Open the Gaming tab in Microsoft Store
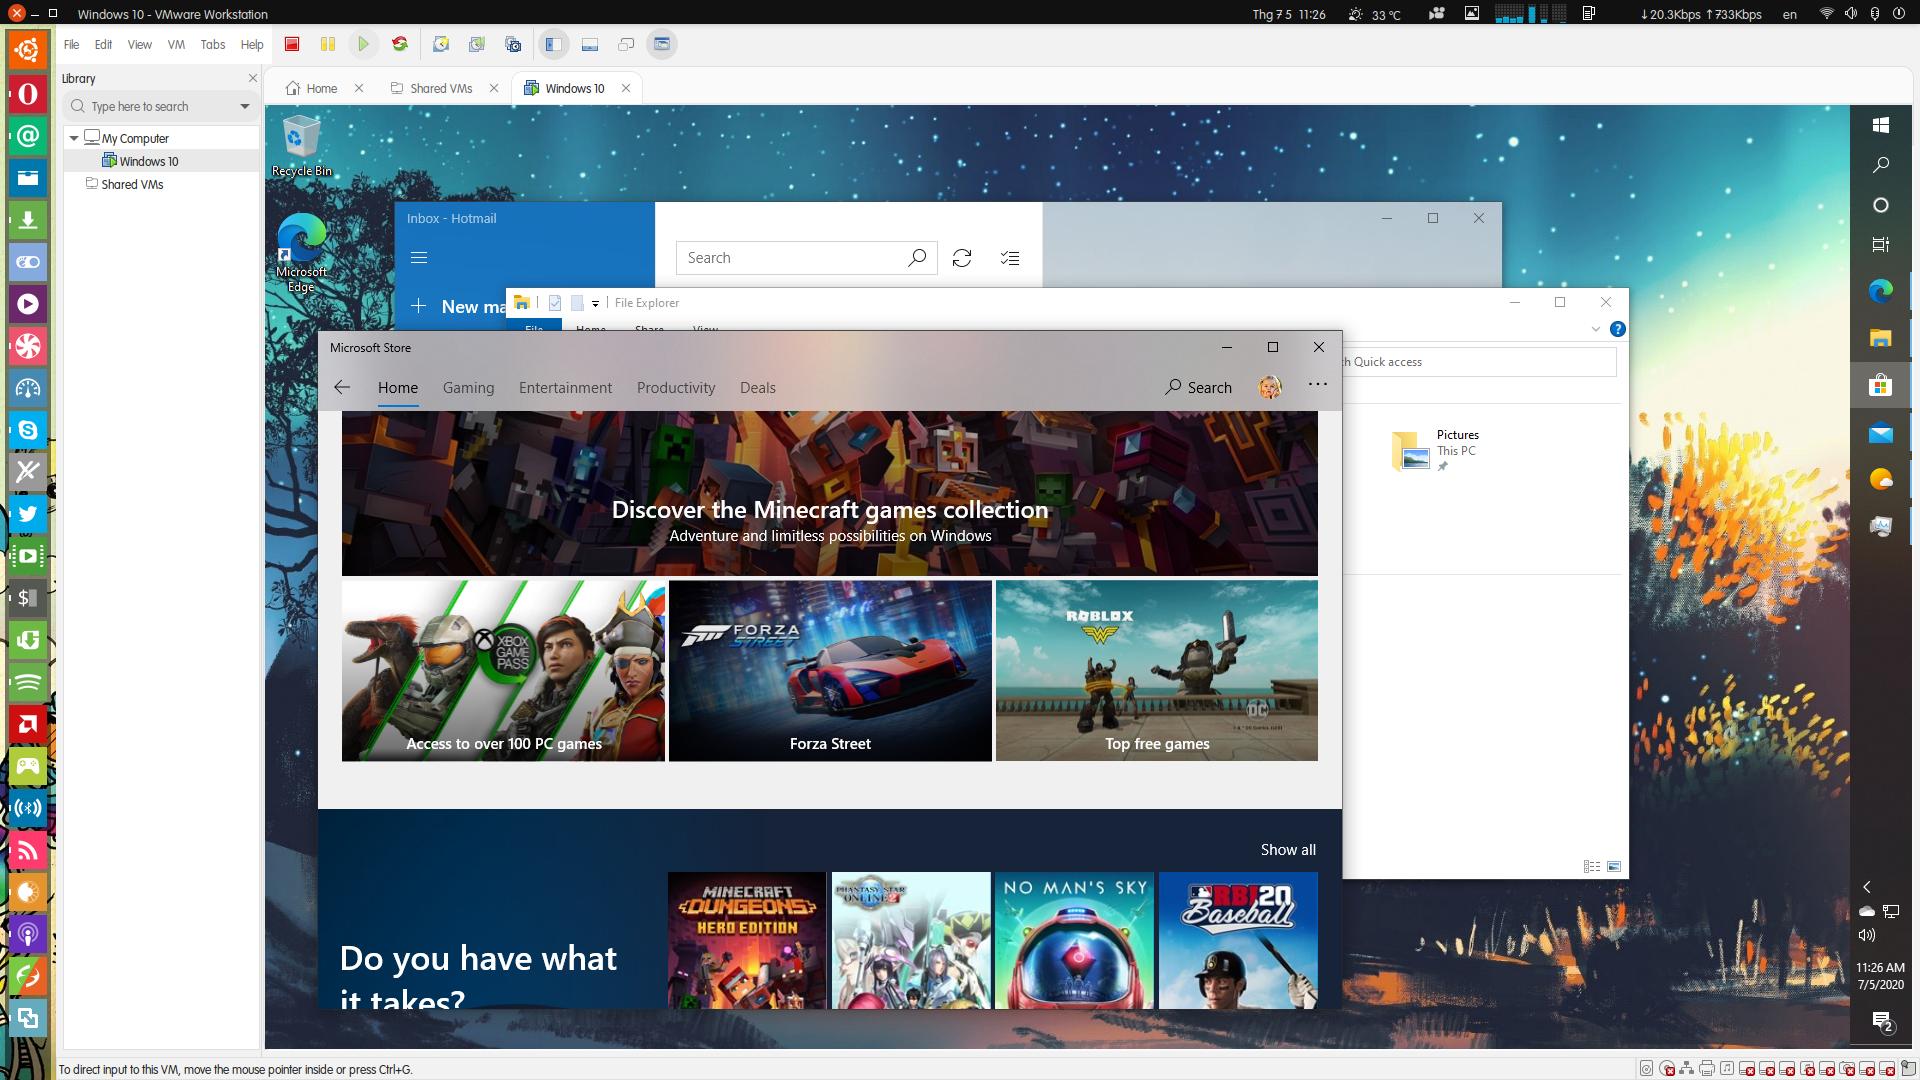The image size is (1920, 1080). (468, 388)
